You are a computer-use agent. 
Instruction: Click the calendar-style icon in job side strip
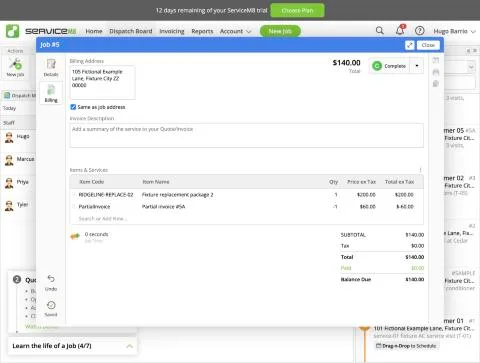pos(436,60)
